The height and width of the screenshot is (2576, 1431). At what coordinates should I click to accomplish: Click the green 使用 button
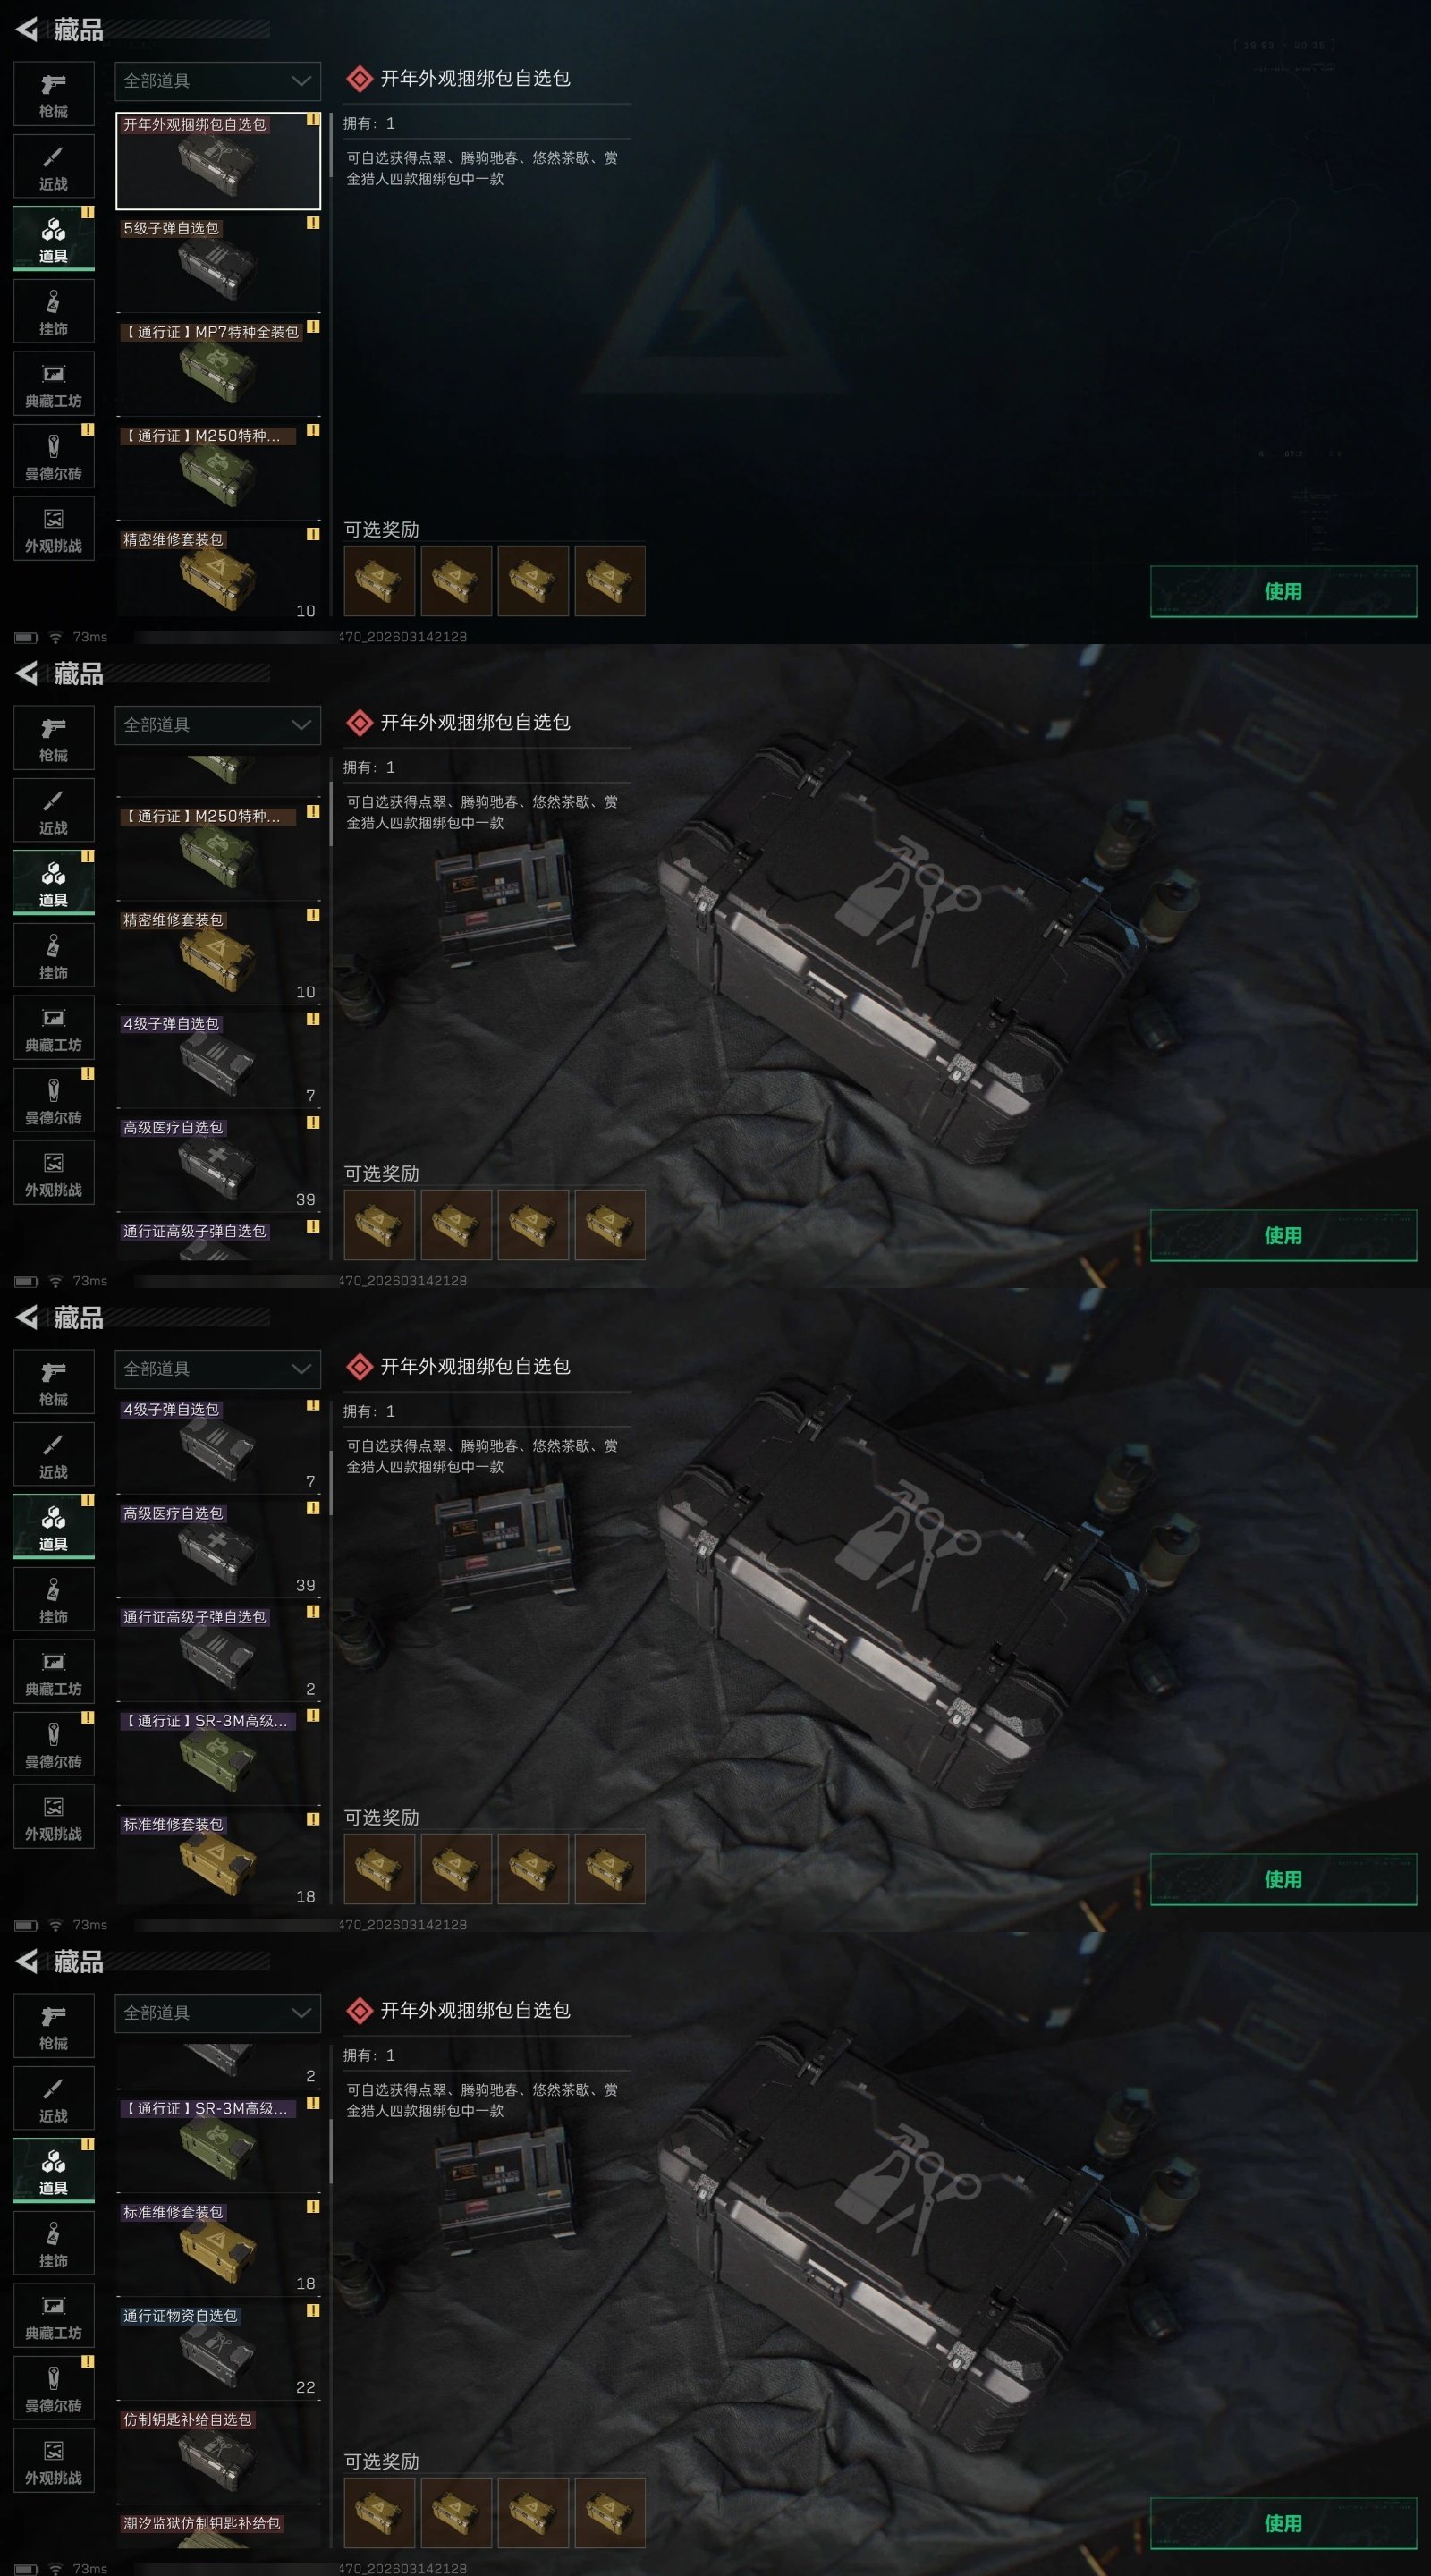(1283, 591)
